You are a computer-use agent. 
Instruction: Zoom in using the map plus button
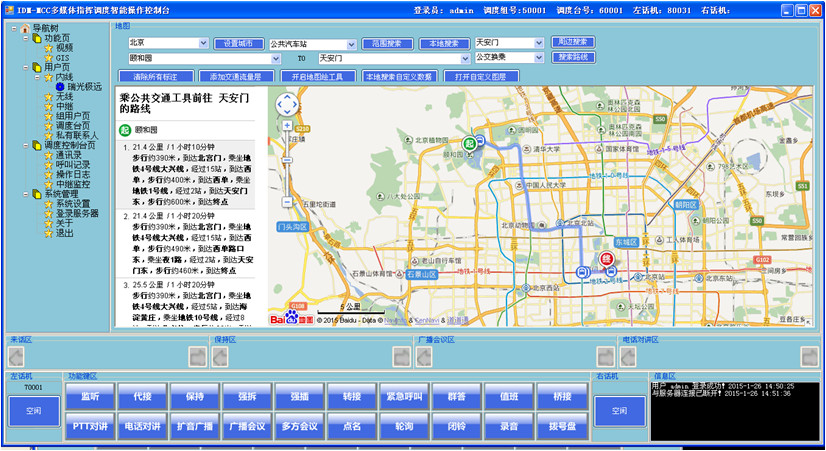287,126
